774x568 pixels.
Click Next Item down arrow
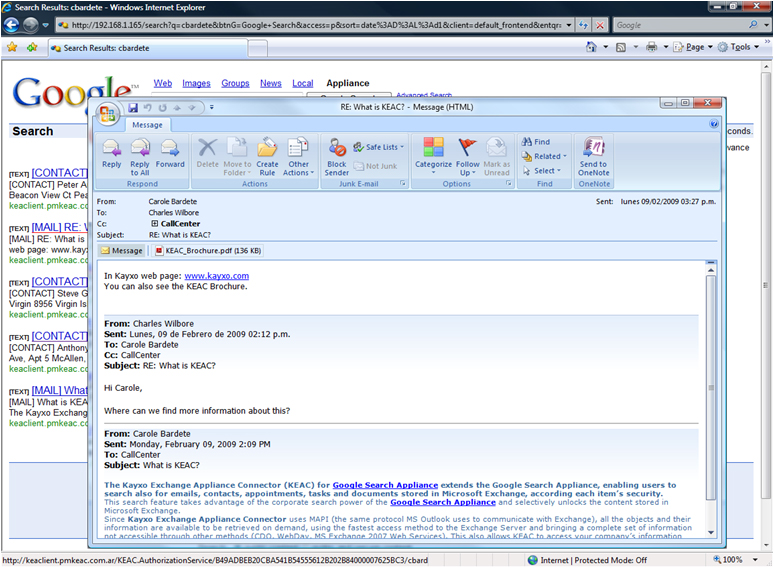pos(192,108)
